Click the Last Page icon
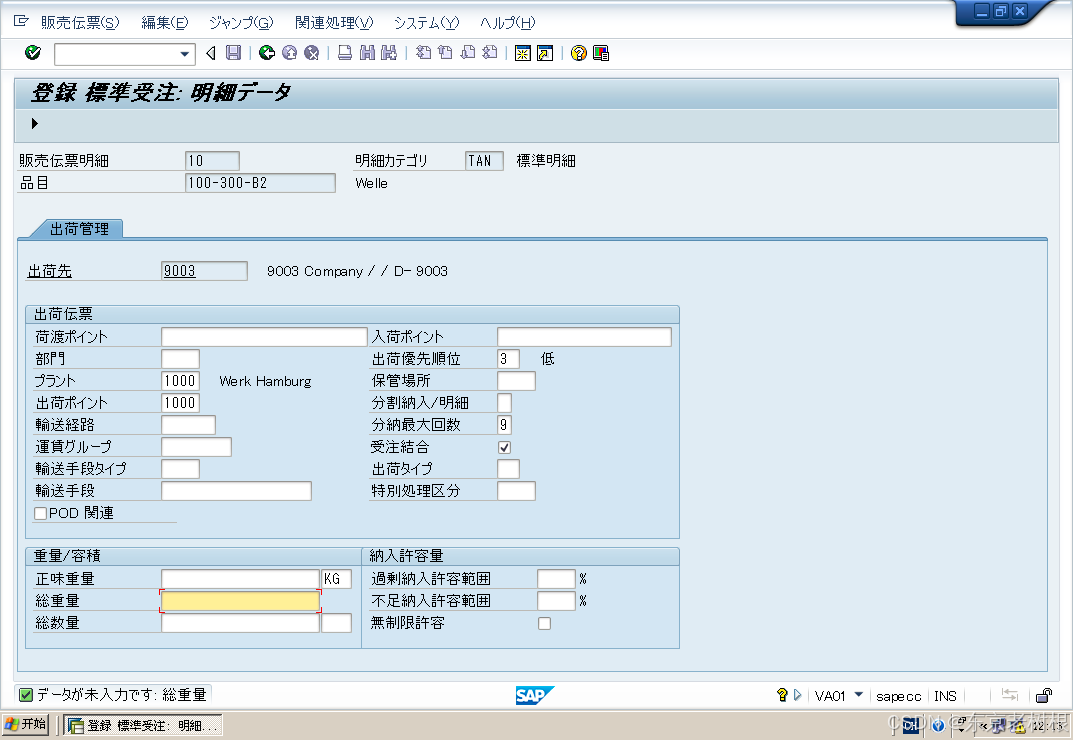 (489, 53)
